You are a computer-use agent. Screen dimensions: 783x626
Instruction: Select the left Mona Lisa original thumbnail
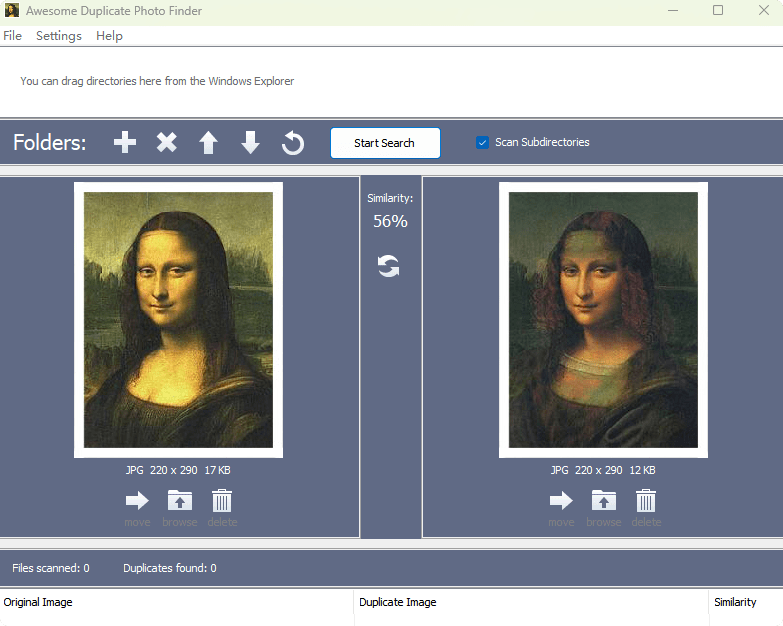pos(178,320)
